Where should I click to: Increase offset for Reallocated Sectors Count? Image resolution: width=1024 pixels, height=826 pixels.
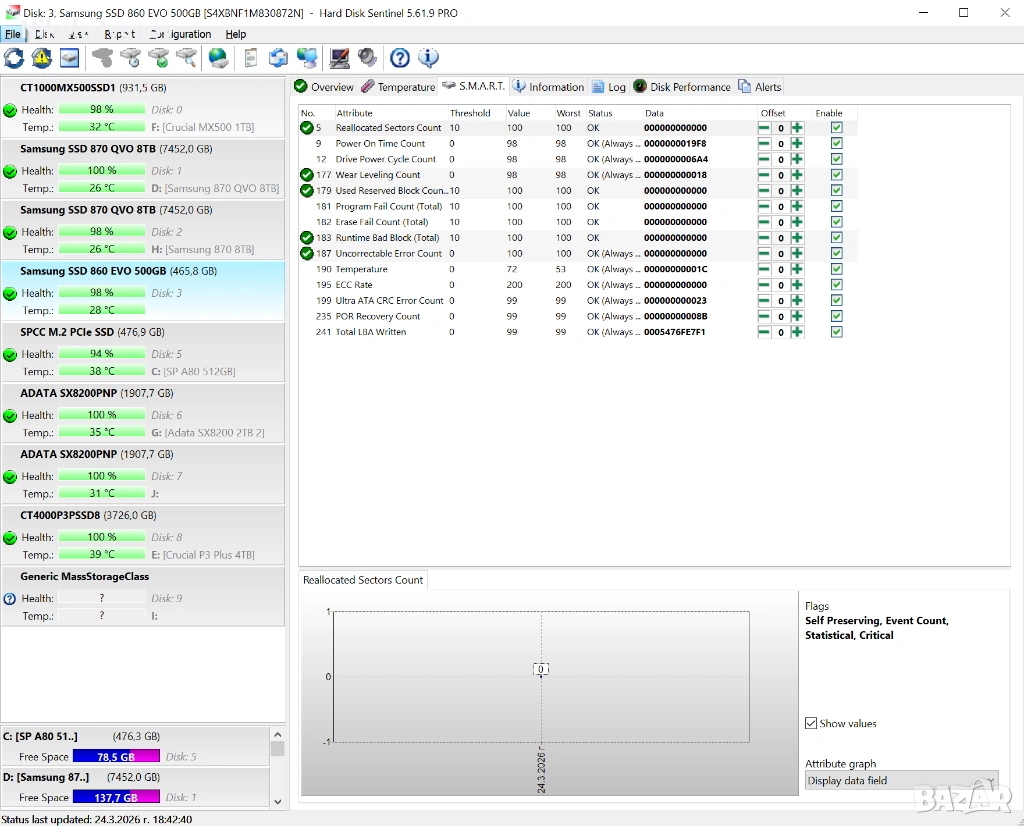tap(797, 128)
